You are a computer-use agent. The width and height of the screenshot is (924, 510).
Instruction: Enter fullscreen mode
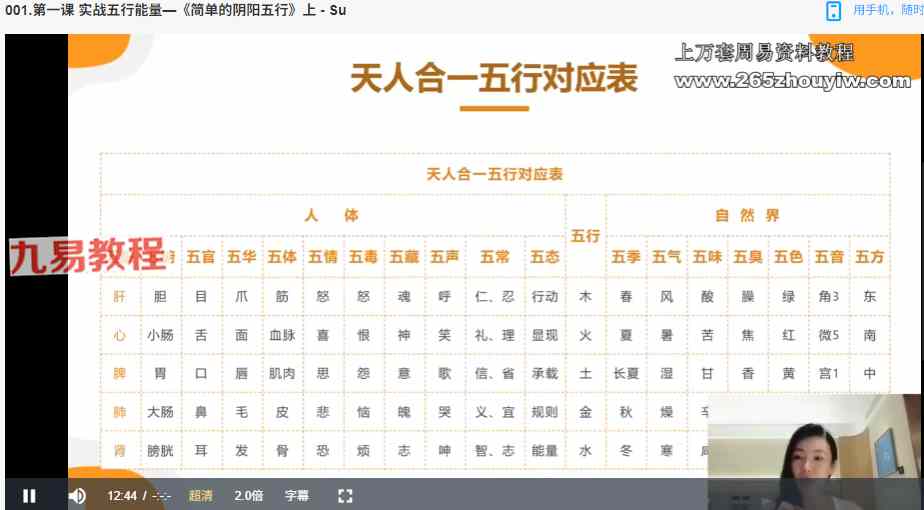tap(345, 495)
